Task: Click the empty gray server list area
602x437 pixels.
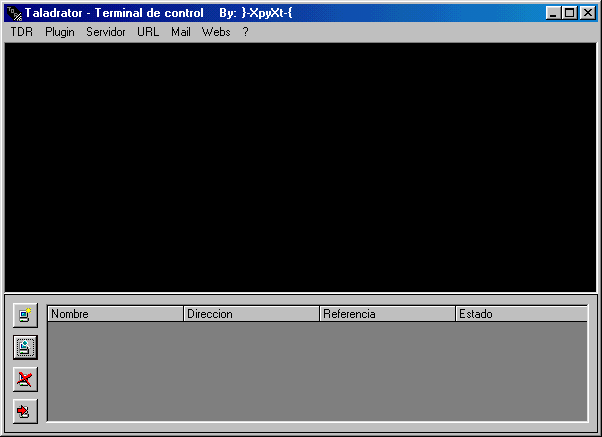Action: tap(316, 370)
